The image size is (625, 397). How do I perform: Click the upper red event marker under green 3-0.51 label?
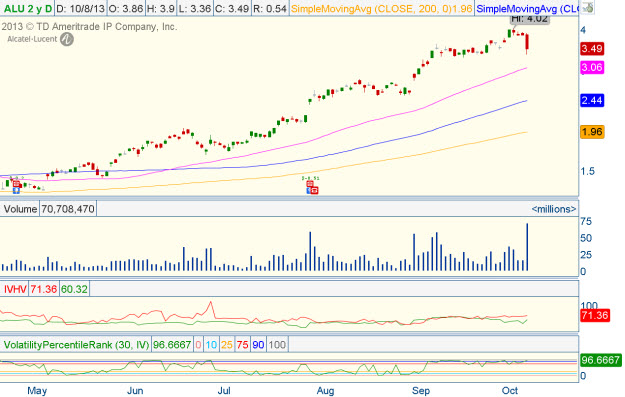pos(310,184)
